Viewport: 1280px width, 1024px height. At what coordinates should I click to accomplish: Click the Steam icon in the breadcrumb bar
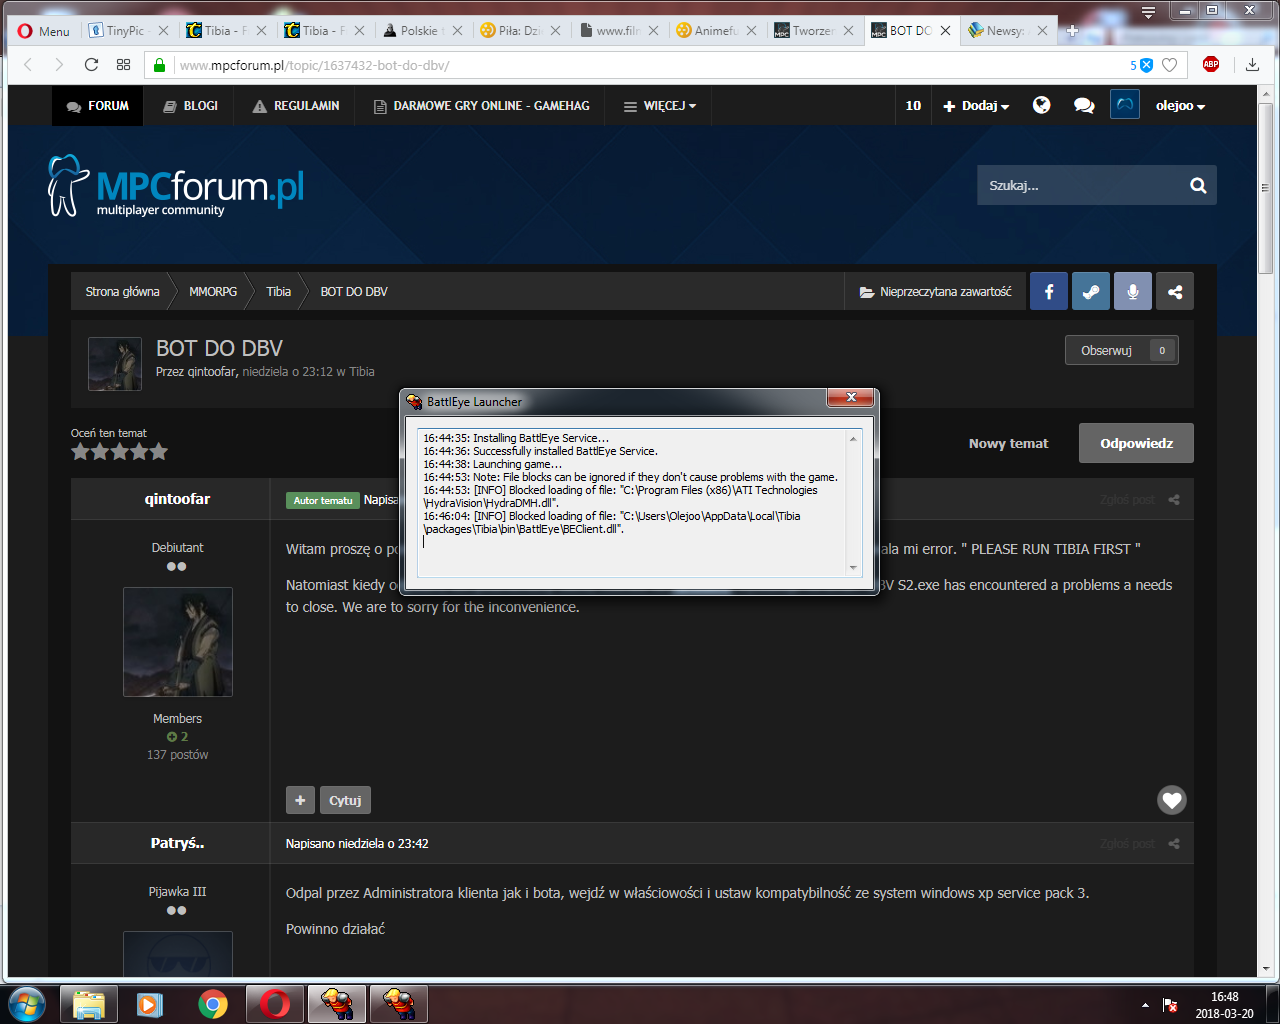coord(1091,292)
